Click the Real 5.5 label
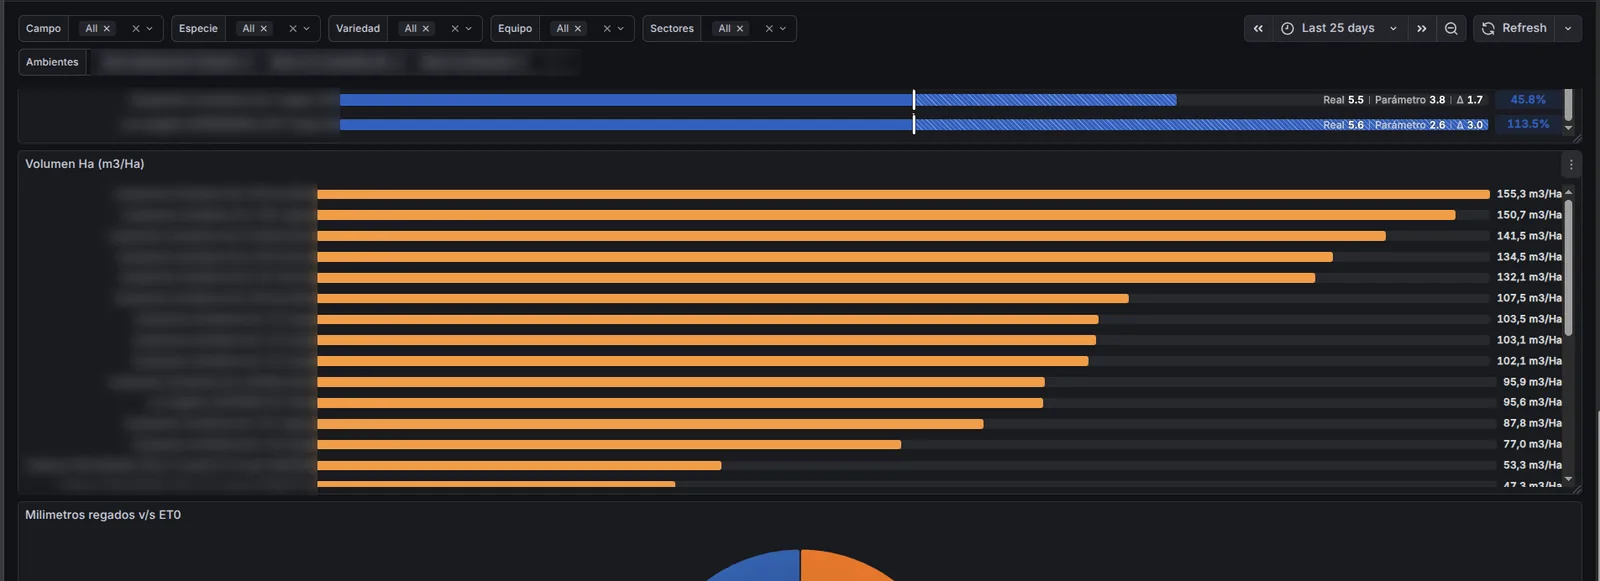This screenshot has width=1600, height=581. pyautogui.click(x=1343, y=100)
